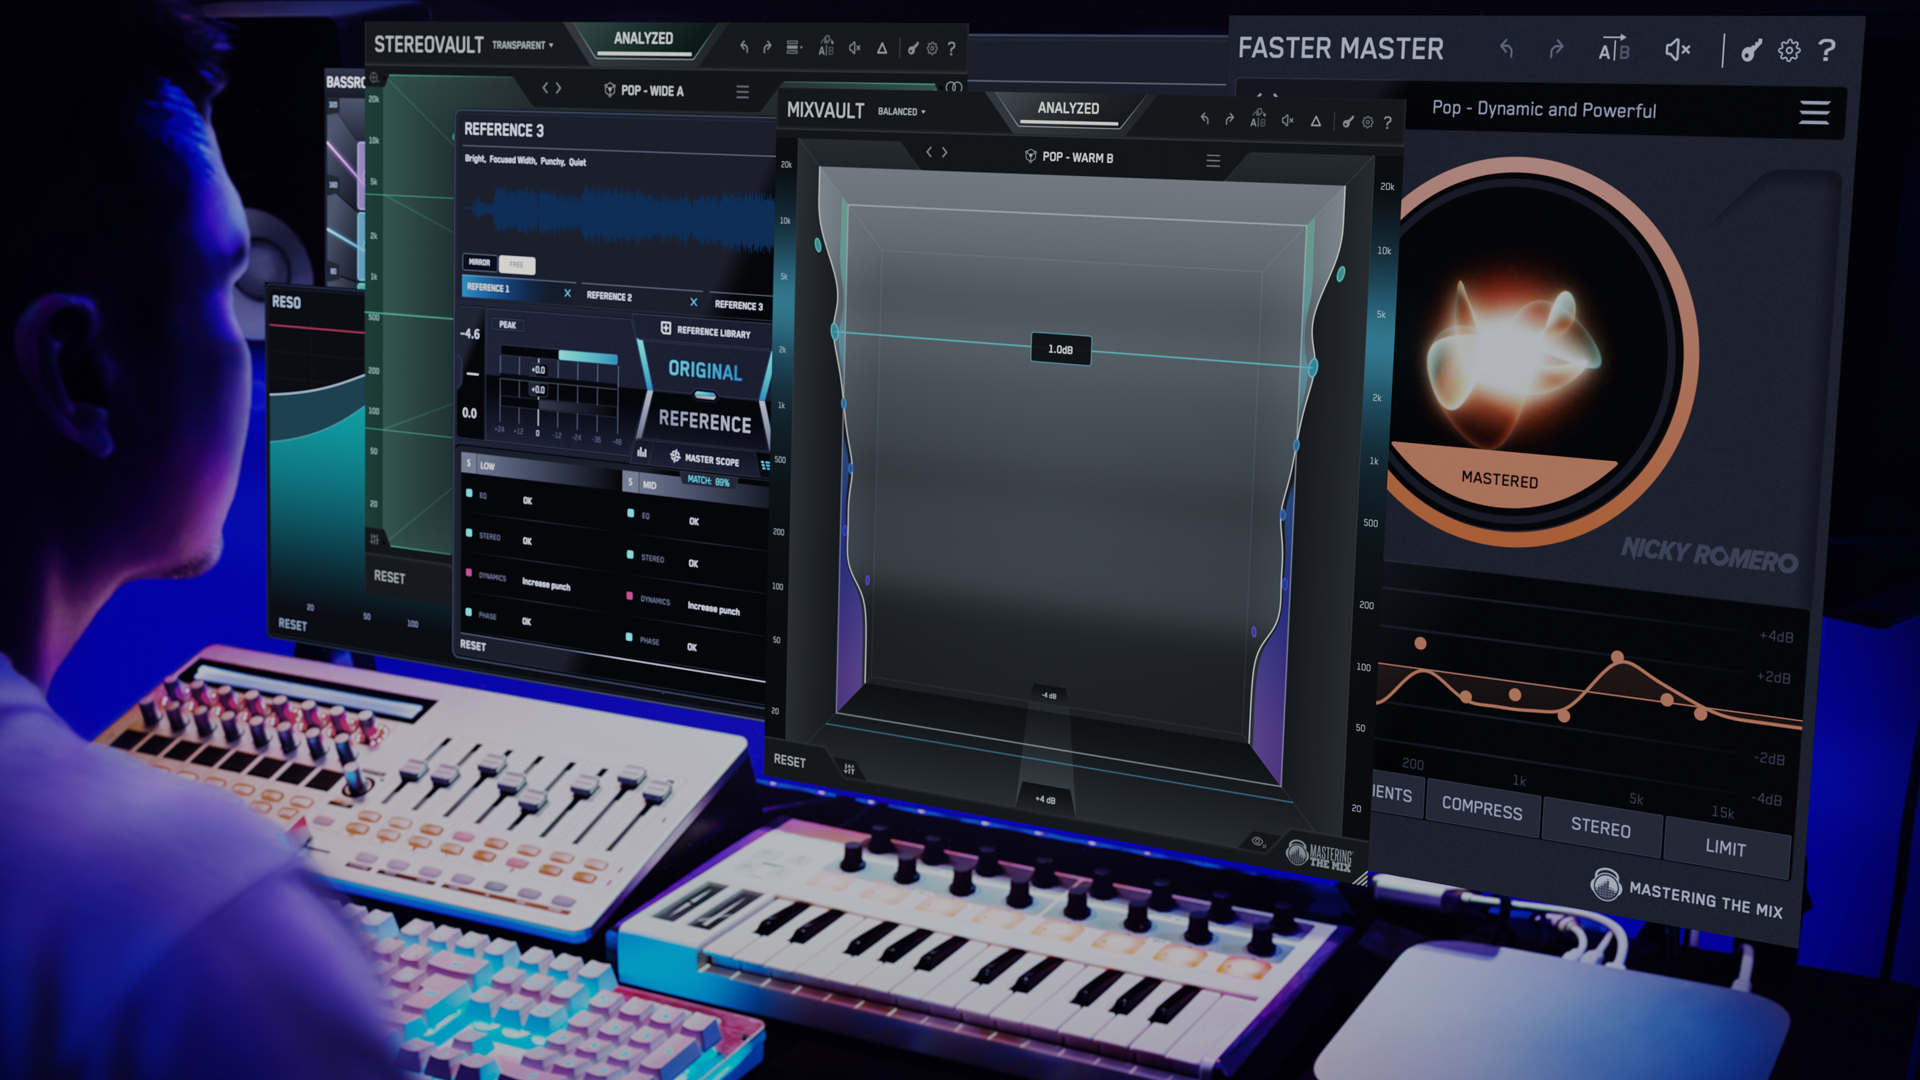Open MIXVAULT sliders icon beside Reset

click(x=849, y=769)
